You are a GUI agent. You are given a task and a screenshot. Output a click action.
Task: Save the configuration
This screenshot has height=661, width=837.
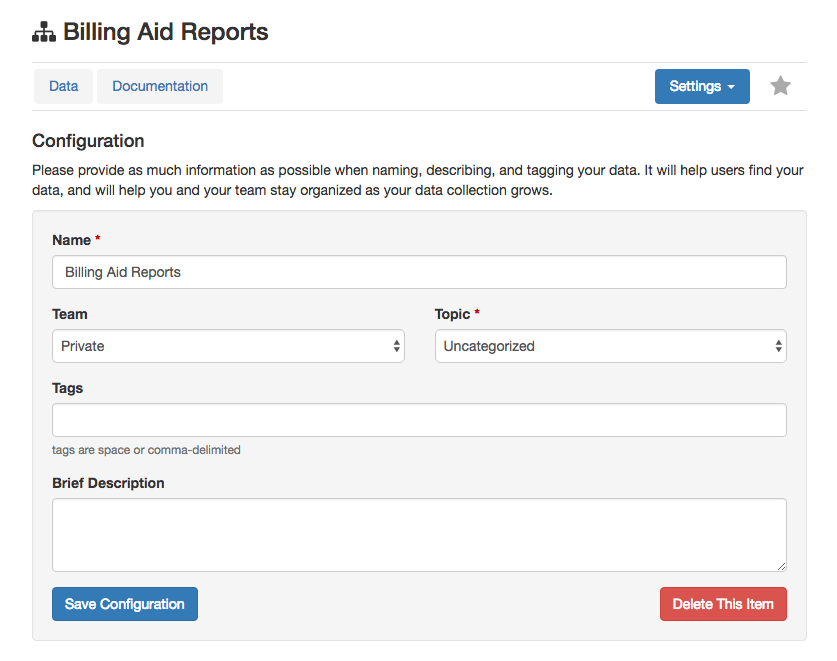[x=125, y=604]
